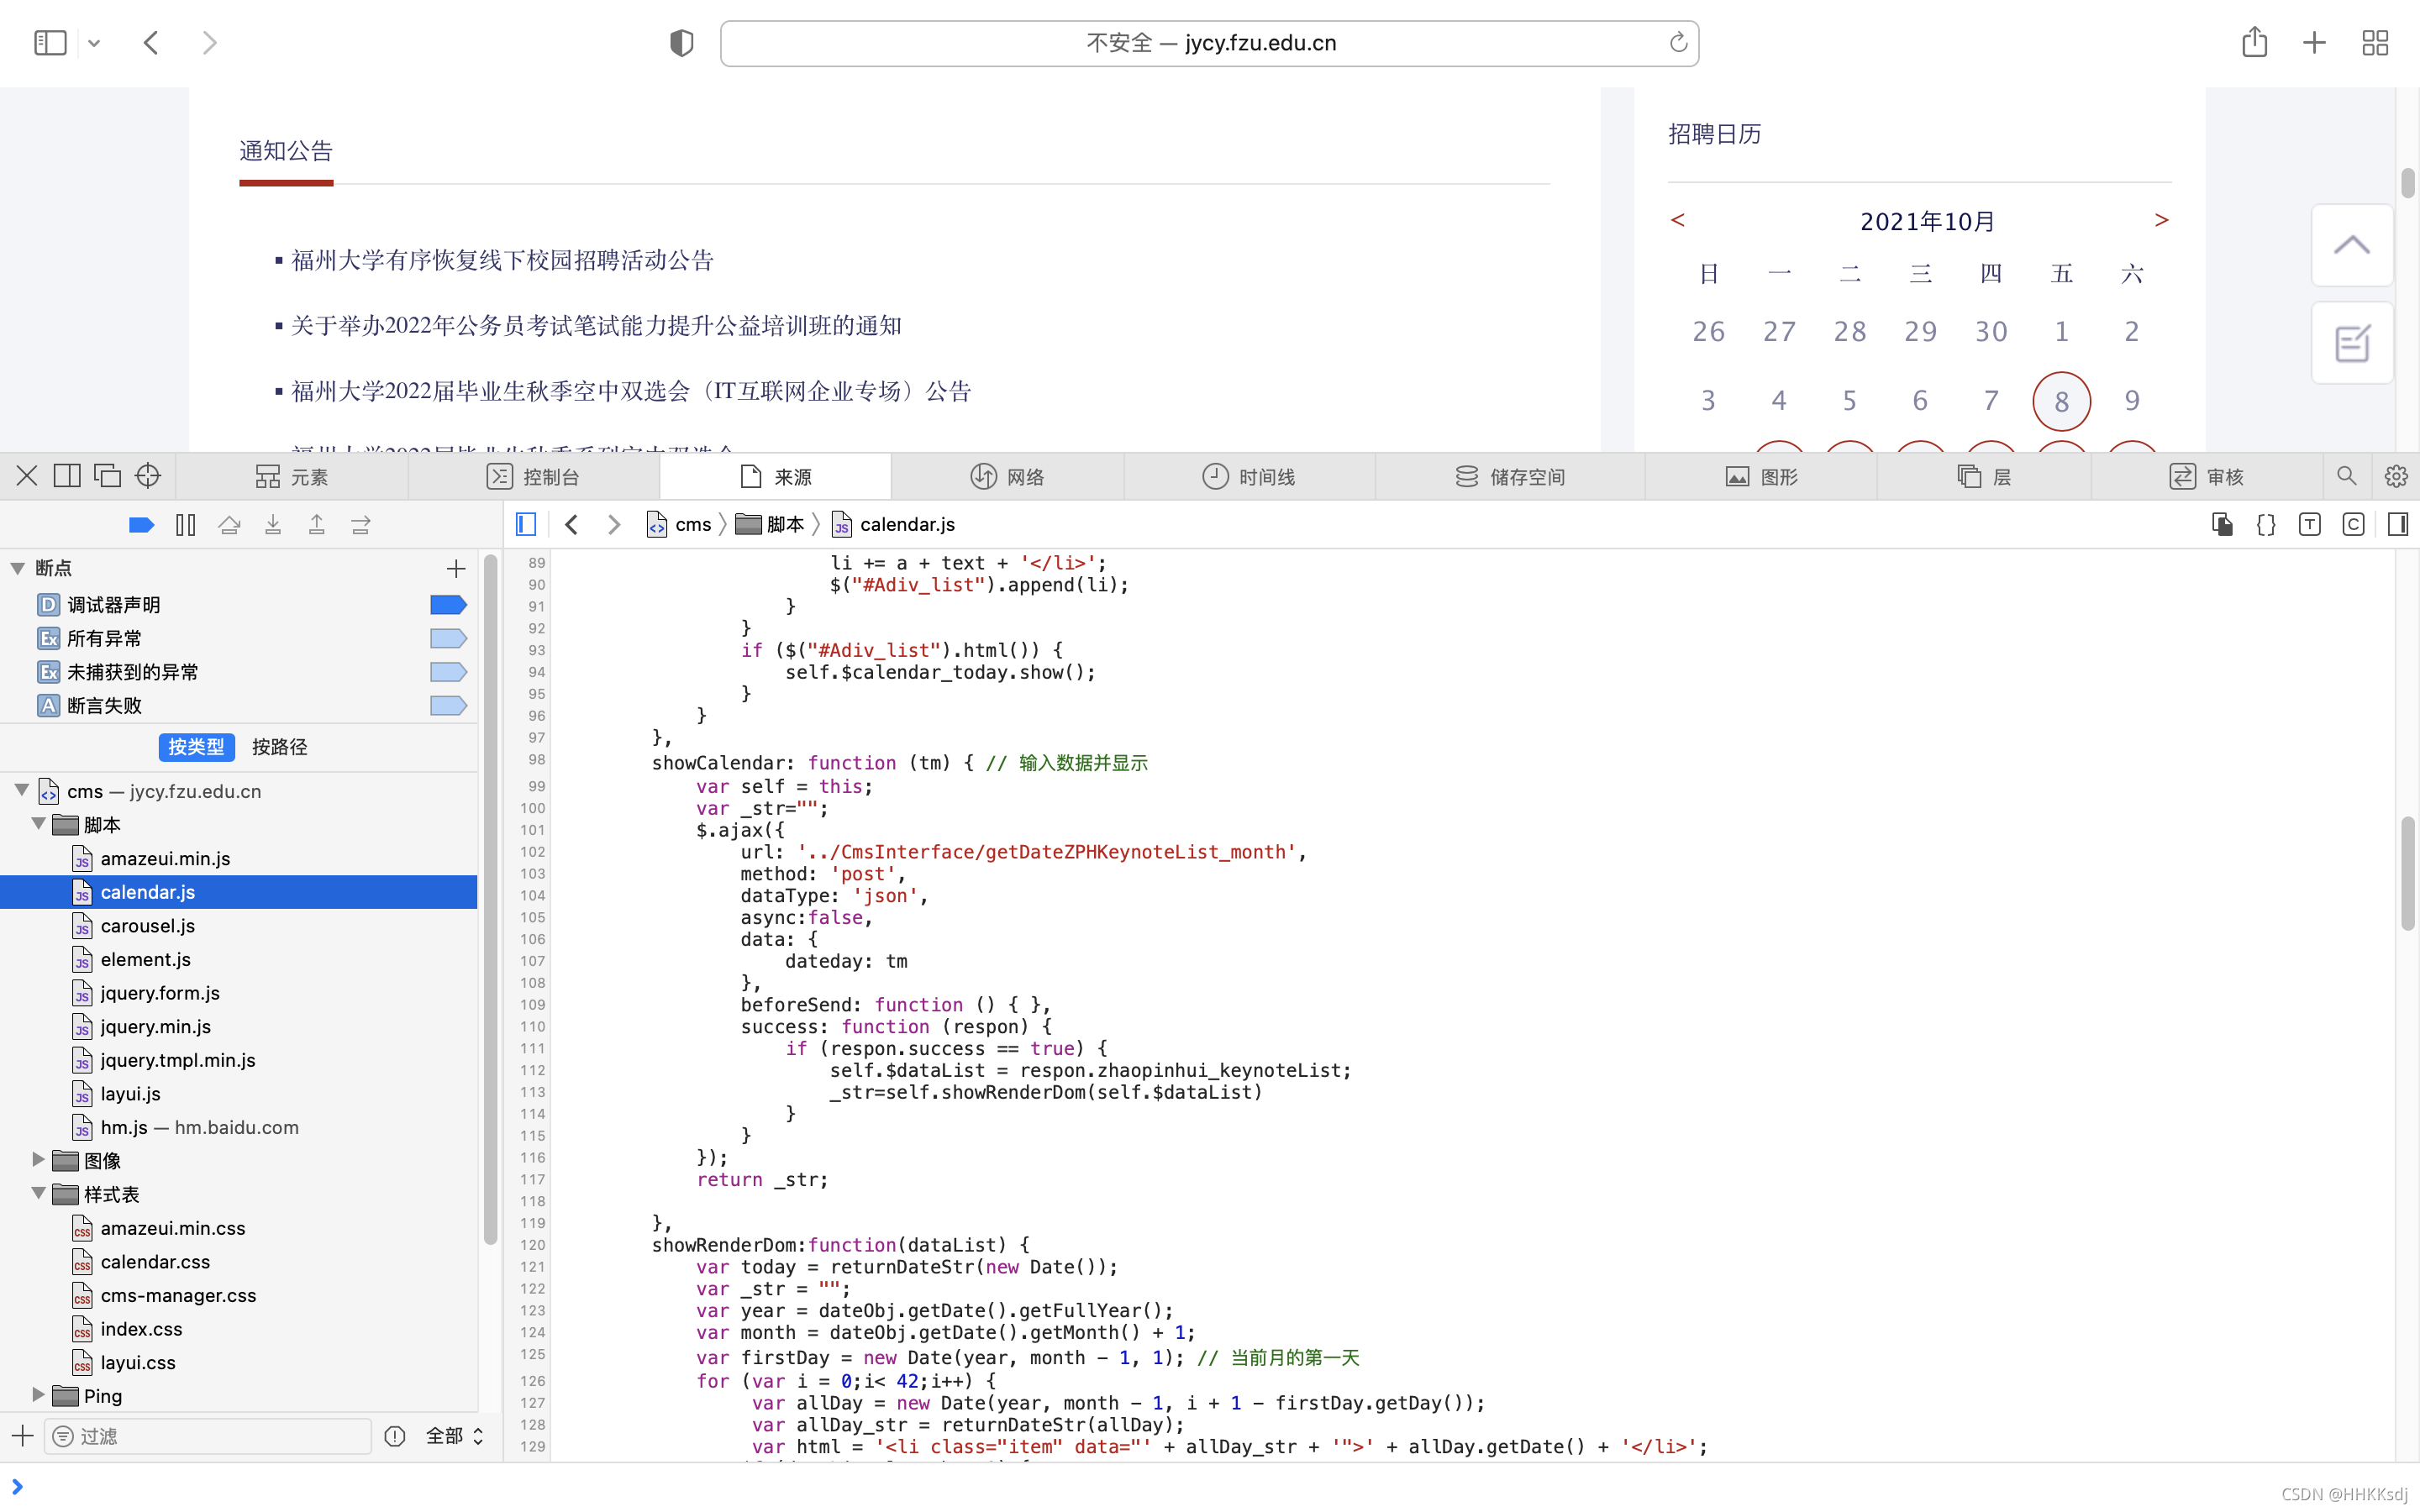The height and width of the screenshot is (1512, 2420).
Task: Collapse the 脚本 folder
Action: [x=38, y=824]
